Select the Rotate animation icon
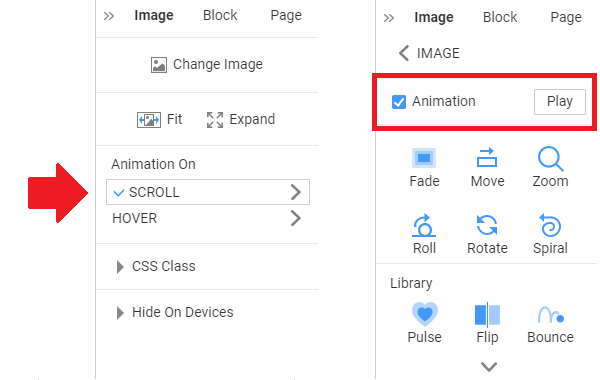 (487, 225)
